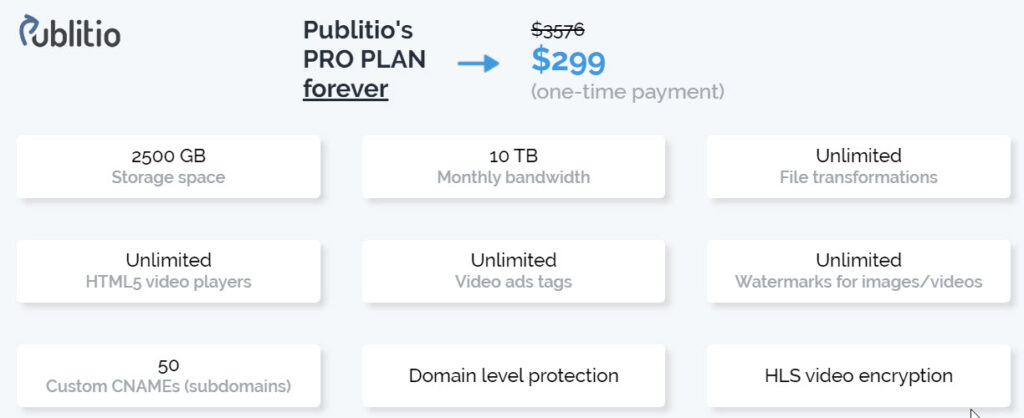Open the HLS video encryption card

[x=858, y=376]
